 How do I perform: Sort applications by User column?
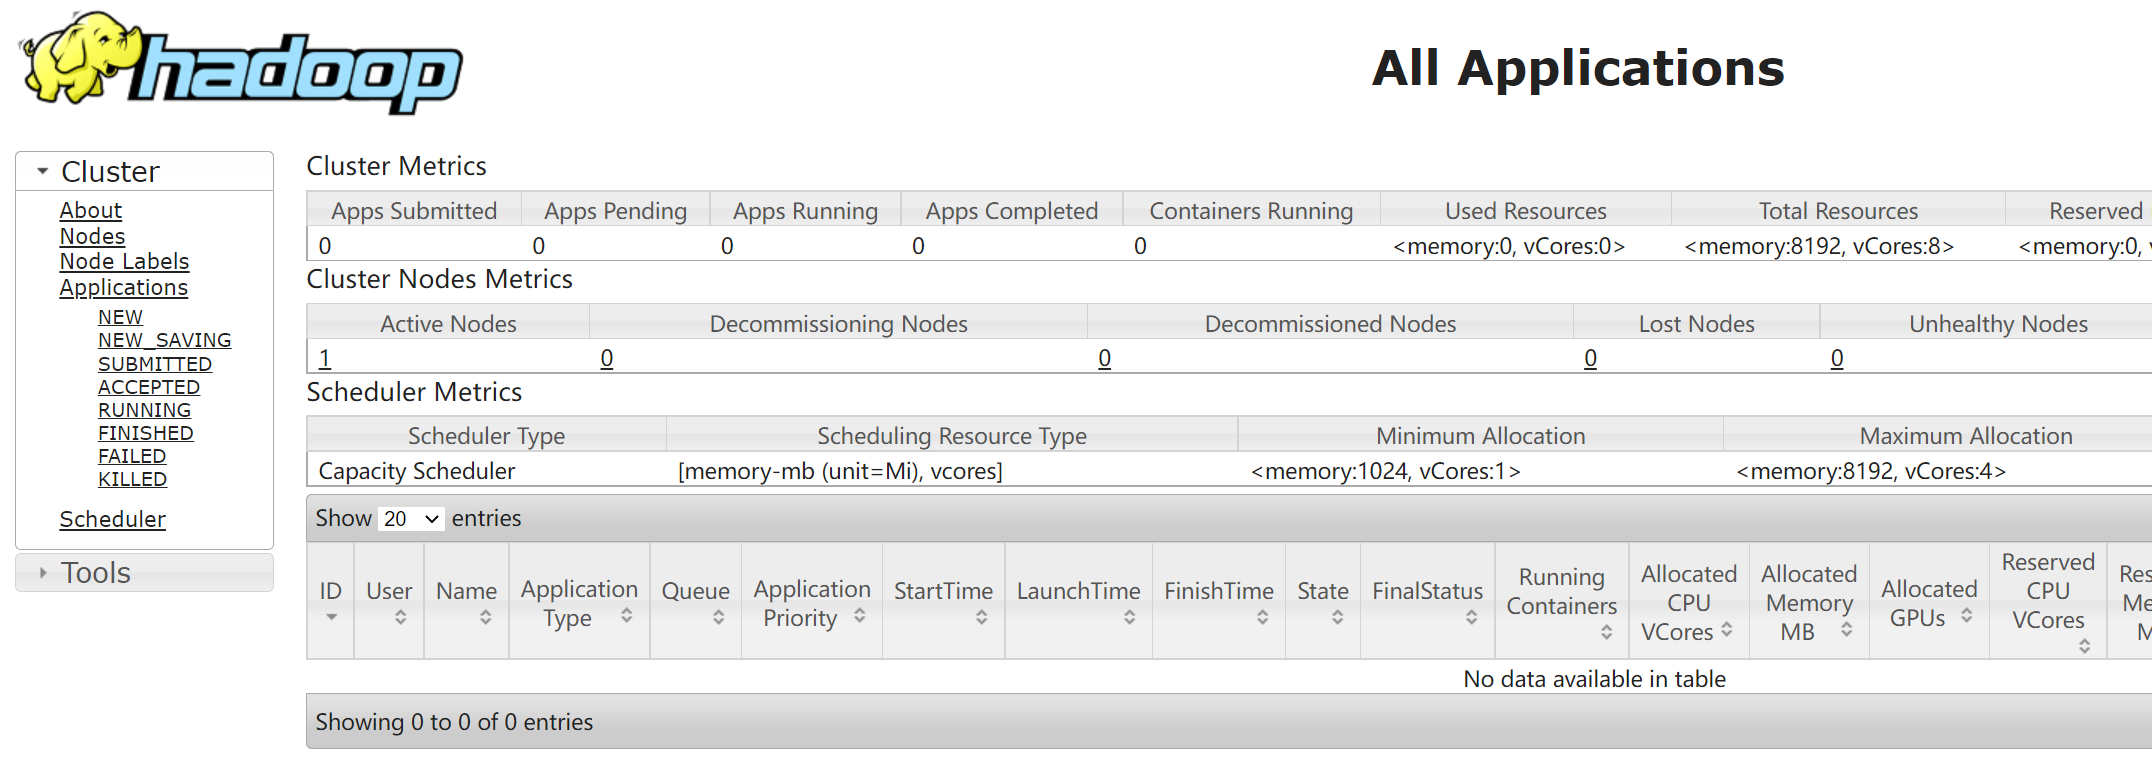(x=389, y=602)
